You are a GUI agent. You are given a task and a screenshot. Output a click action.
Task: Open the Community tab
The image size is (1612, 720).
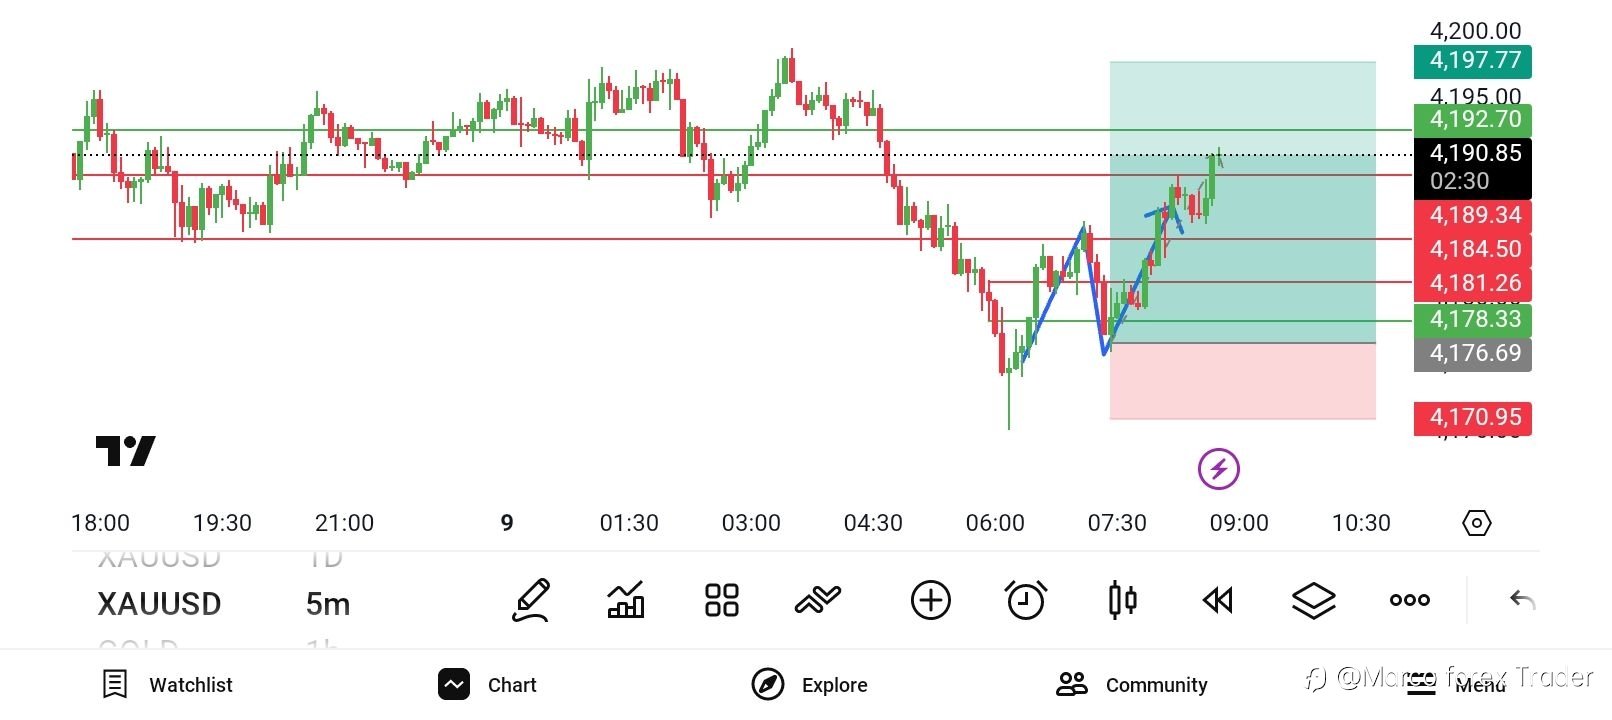[x=1132, y=684]
